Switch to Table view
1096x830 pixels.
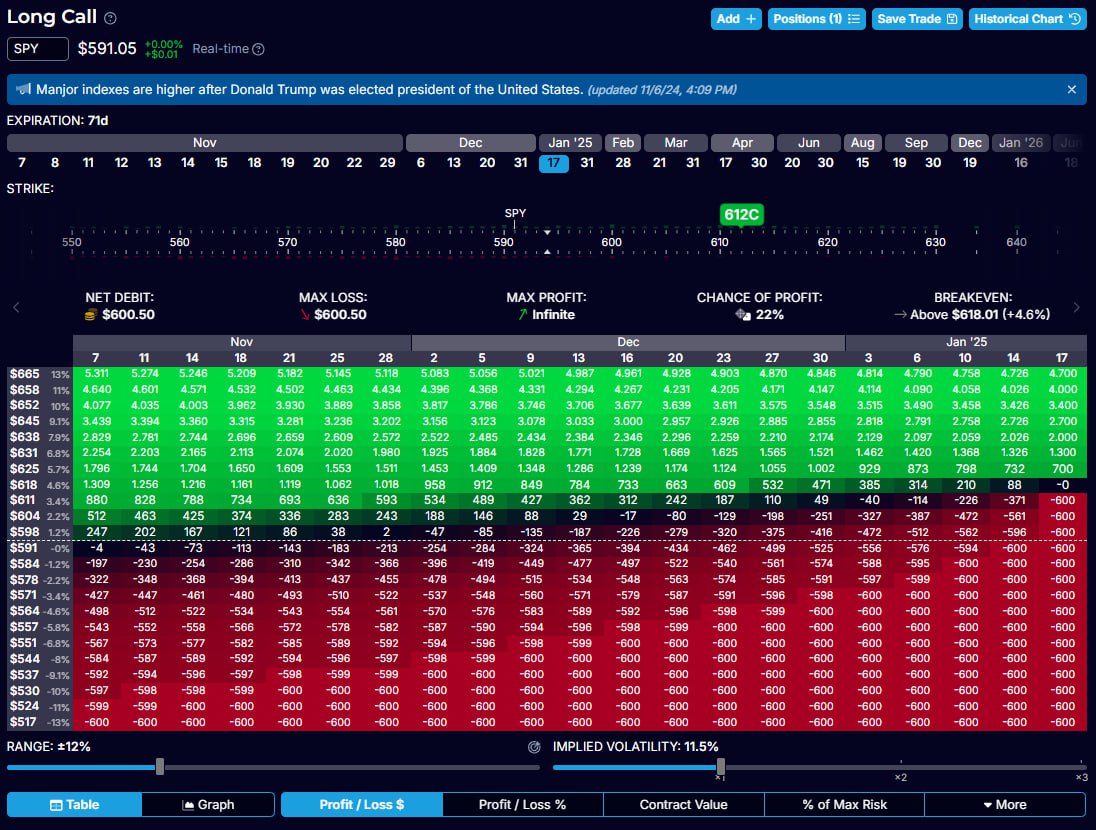tap(74, 804)
